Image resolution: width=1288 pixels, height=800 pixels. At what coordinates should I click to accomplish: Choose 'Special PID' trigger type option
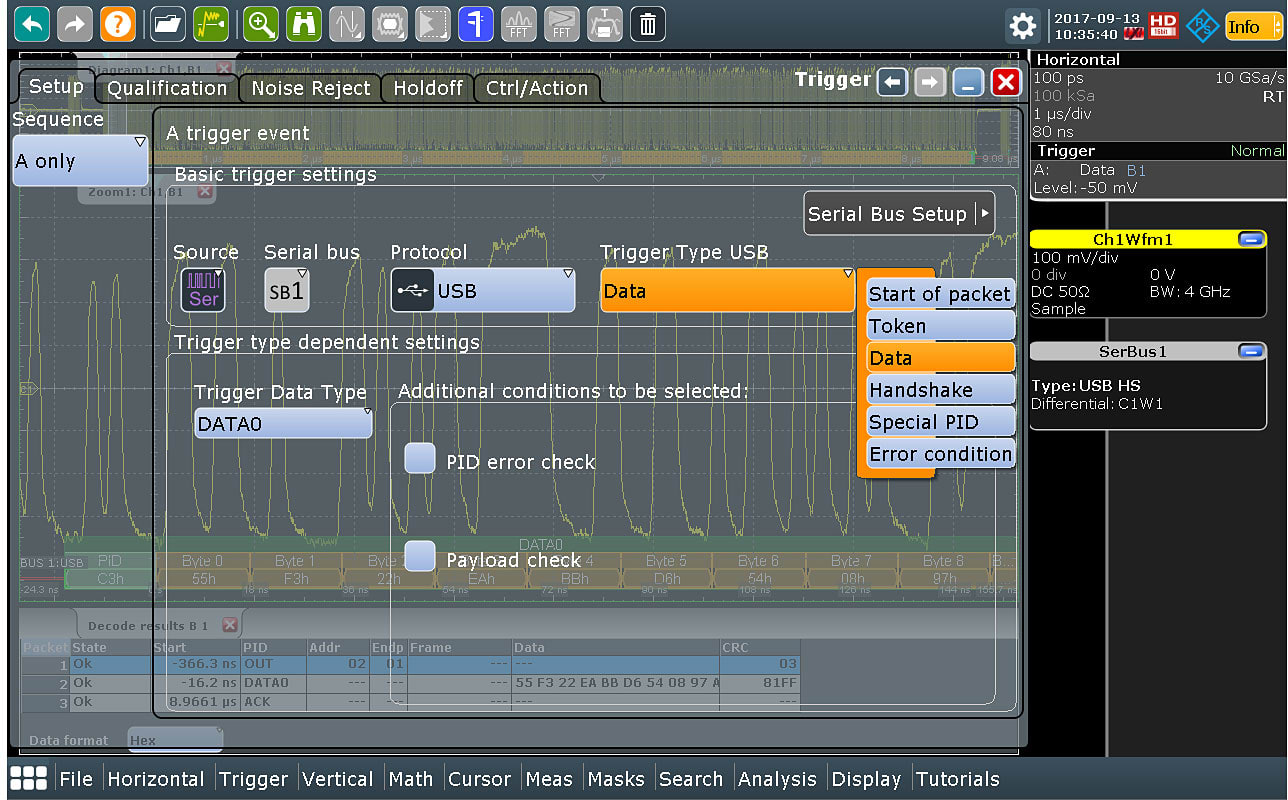pyautogui.click(x=940, y=422)
